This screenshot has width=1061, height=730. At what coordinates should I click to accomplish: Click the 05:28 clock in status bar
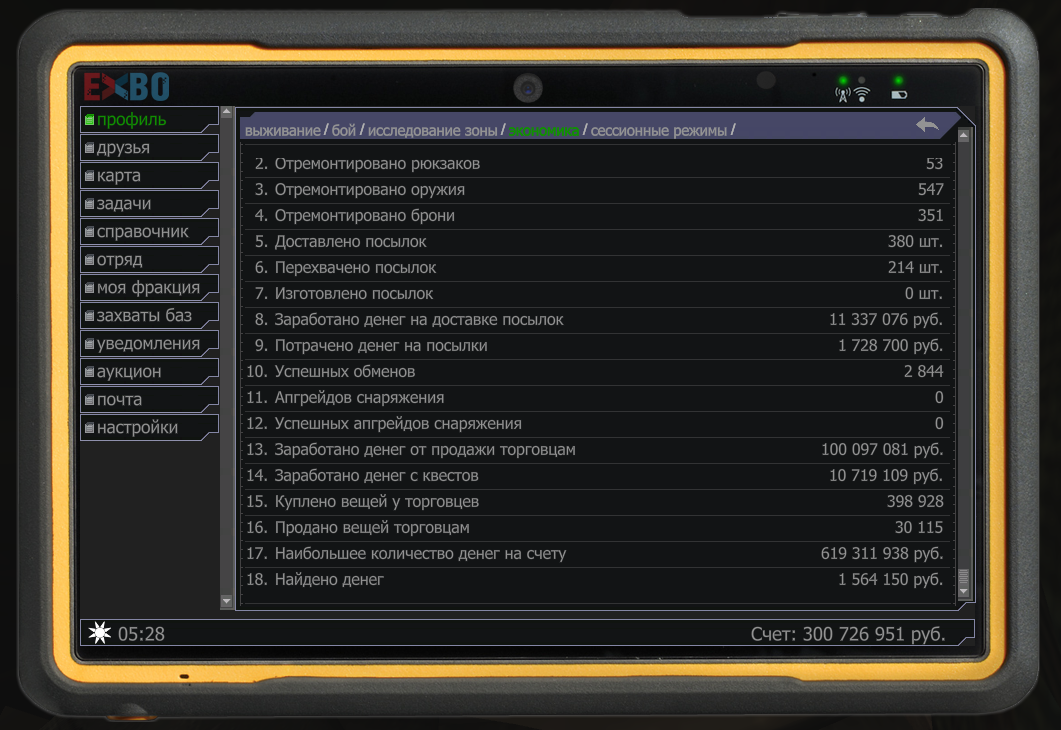tap(141, 634)
